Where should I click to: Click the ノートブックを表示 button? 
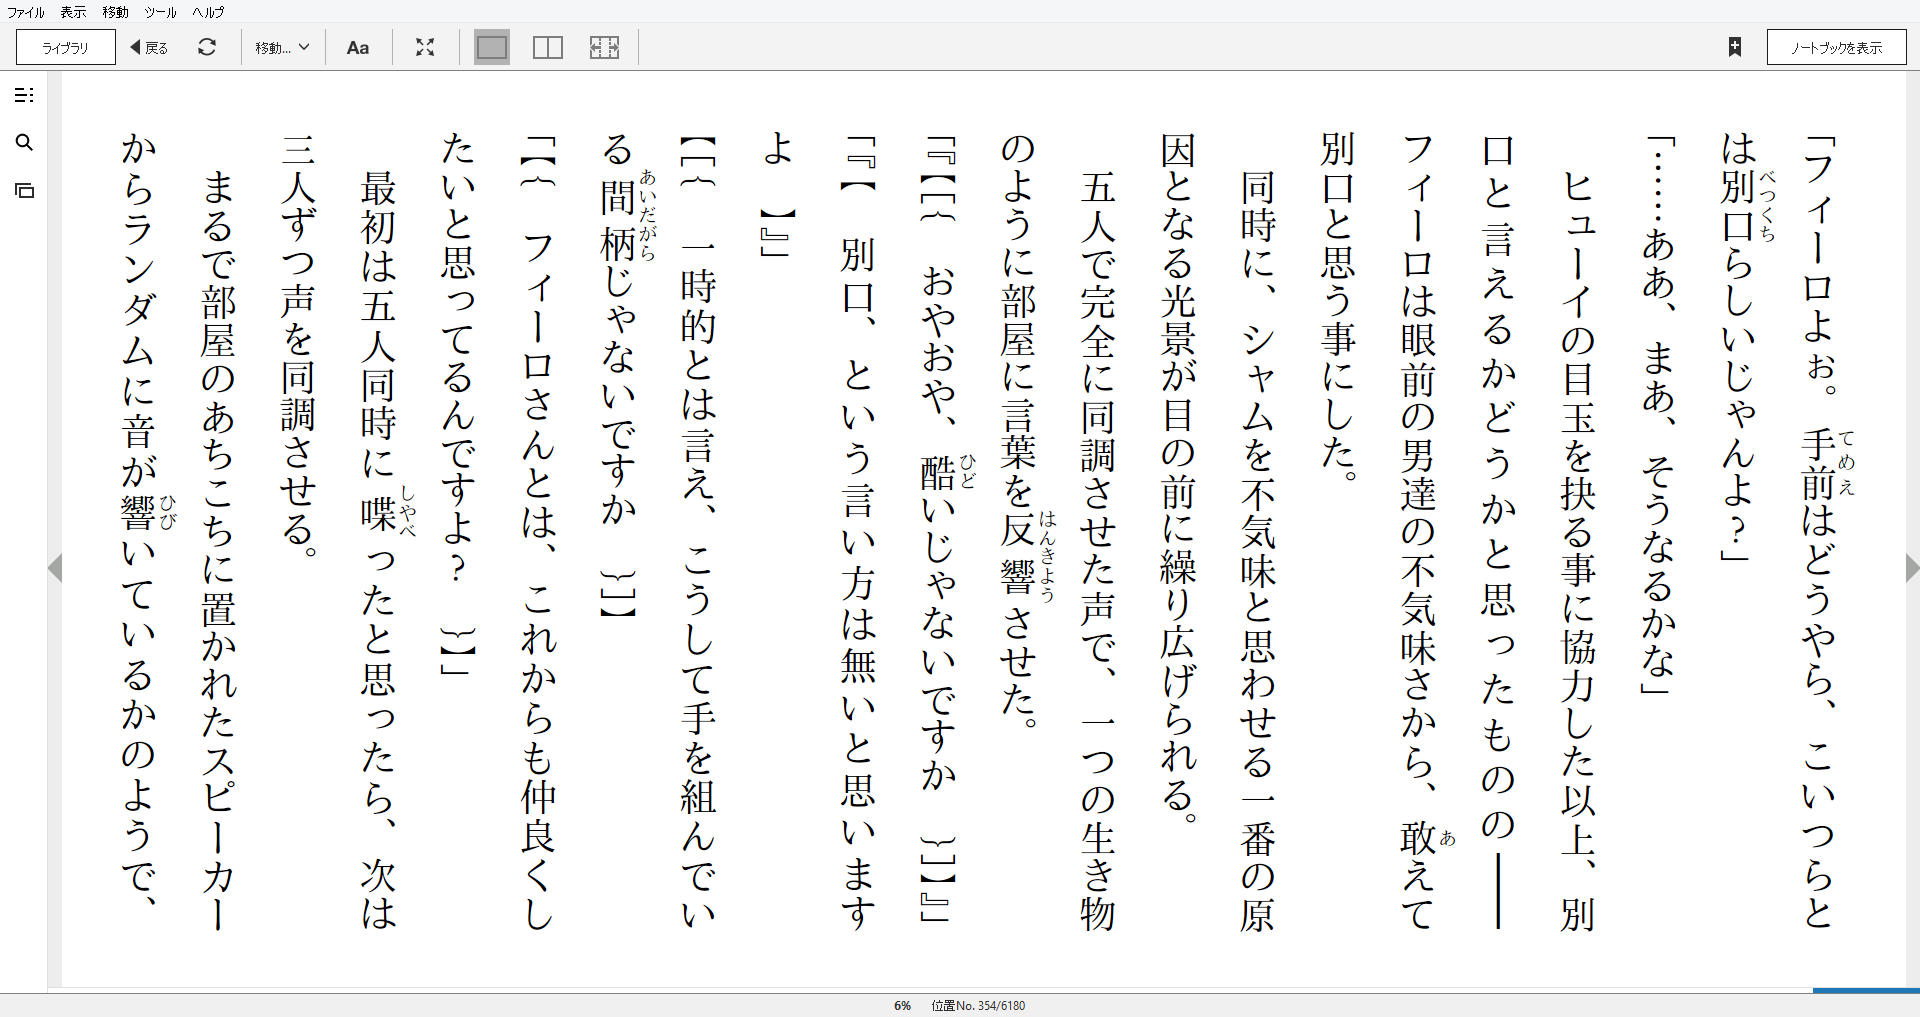coord(1836,47)
